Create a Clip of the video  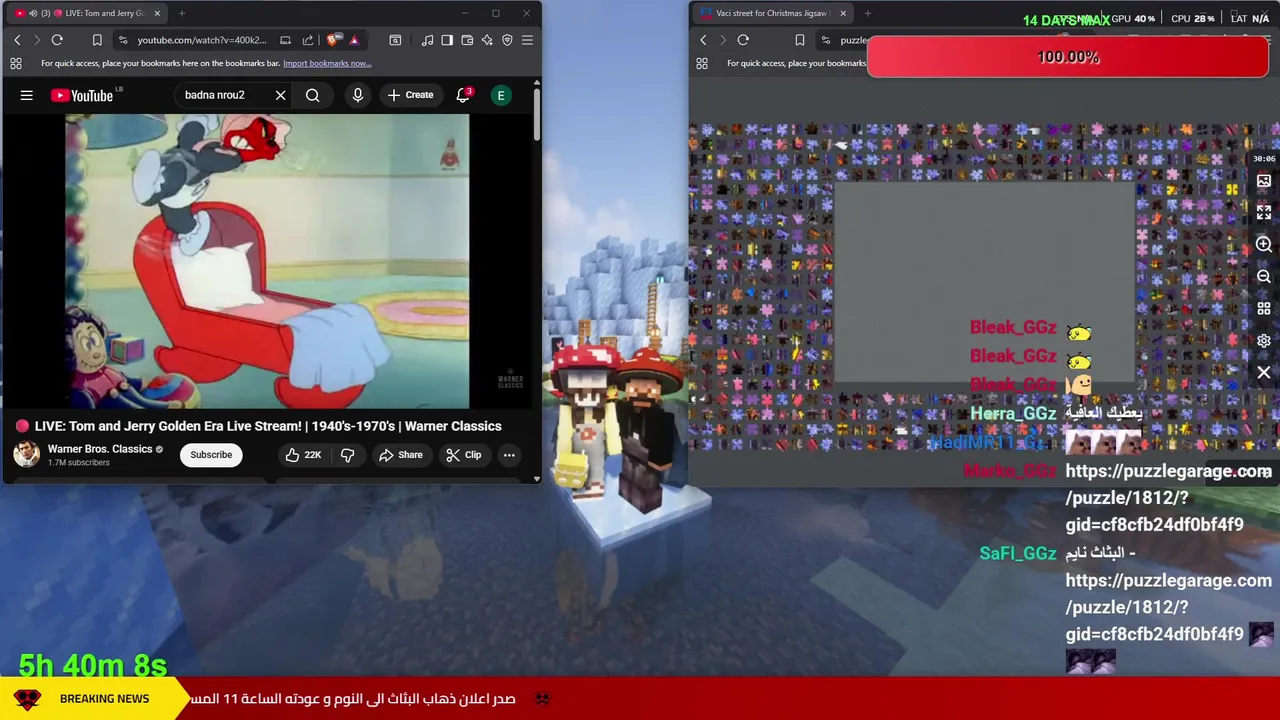coord(463,455)
